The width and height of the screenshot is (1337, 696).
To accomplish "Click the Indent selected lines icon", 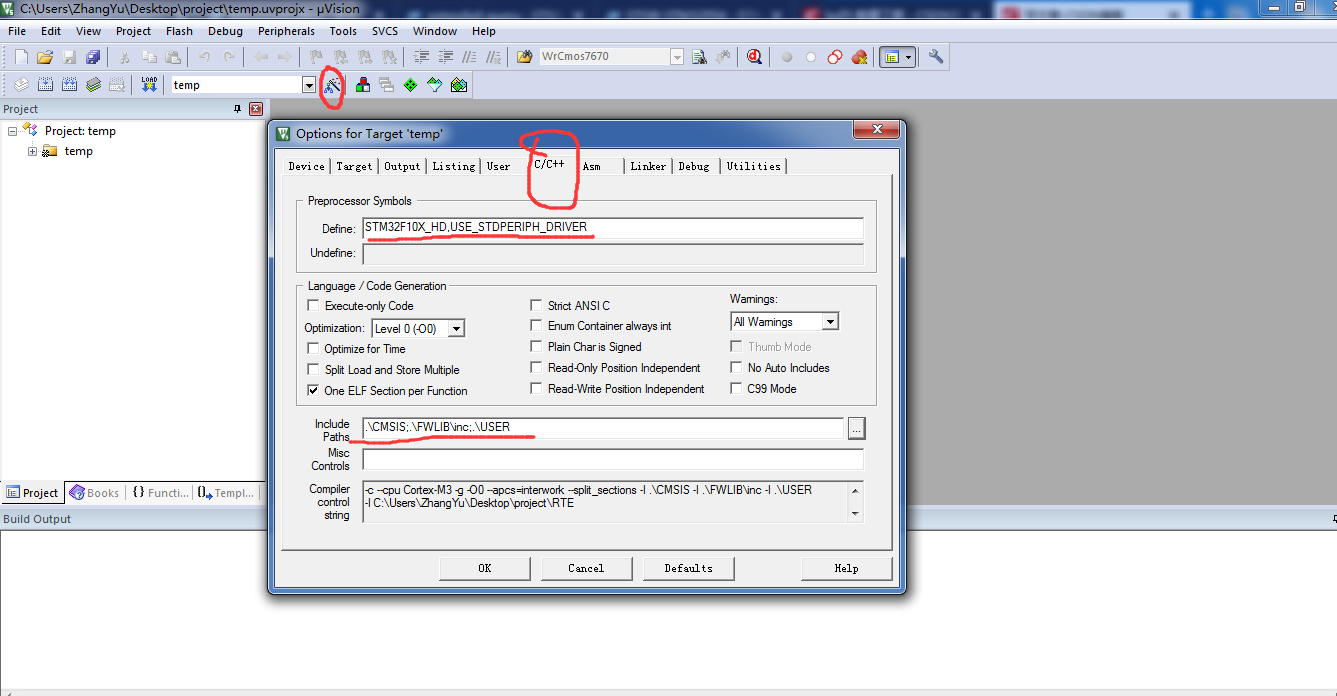I will coord(421,57).
